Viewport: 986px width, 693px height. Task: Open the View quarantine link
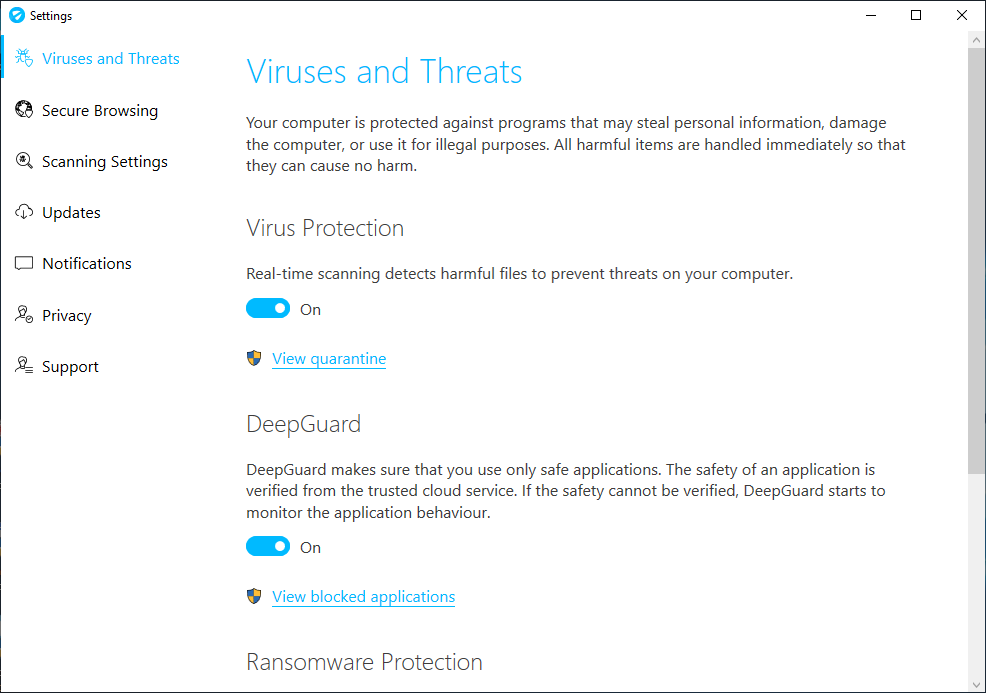coord(329,359)
